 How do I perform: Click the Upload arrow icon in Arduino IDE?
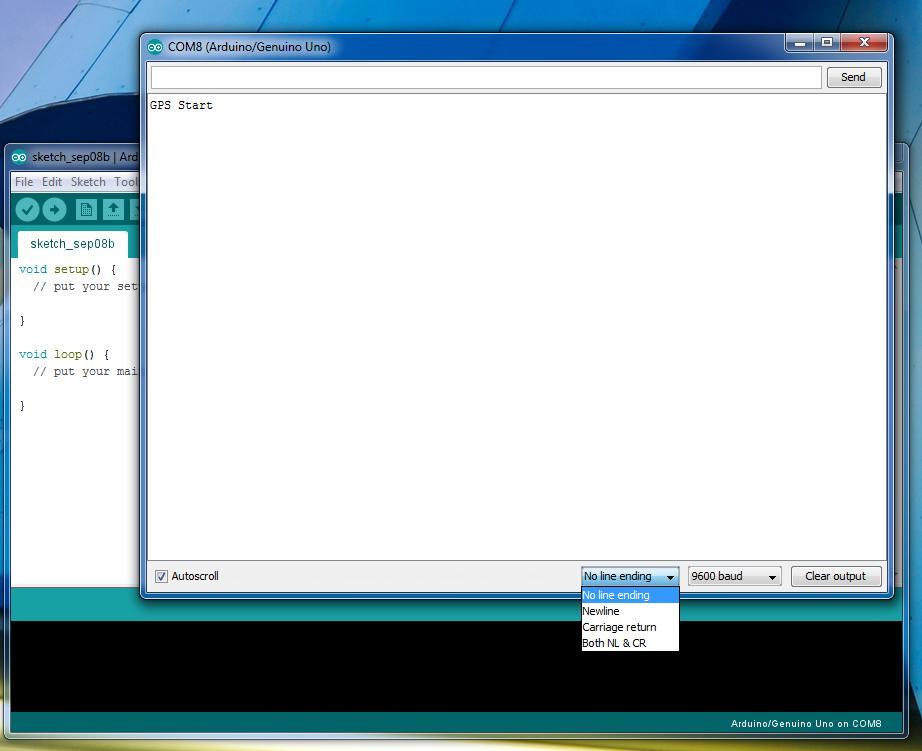54,209
